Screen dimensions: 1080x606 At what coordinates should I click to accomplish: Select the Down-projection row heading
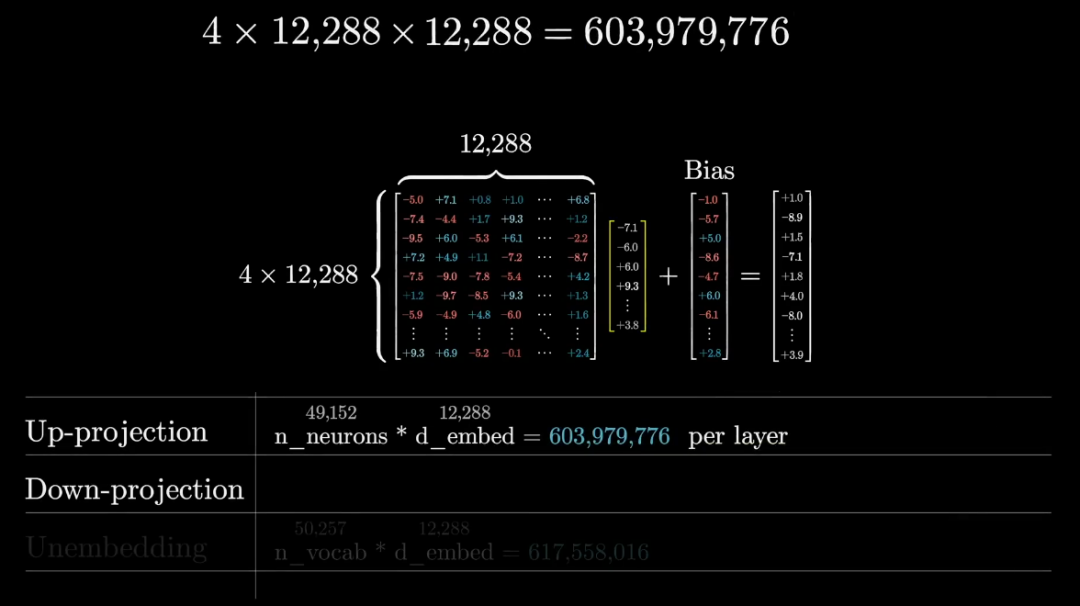pos(134,490)
